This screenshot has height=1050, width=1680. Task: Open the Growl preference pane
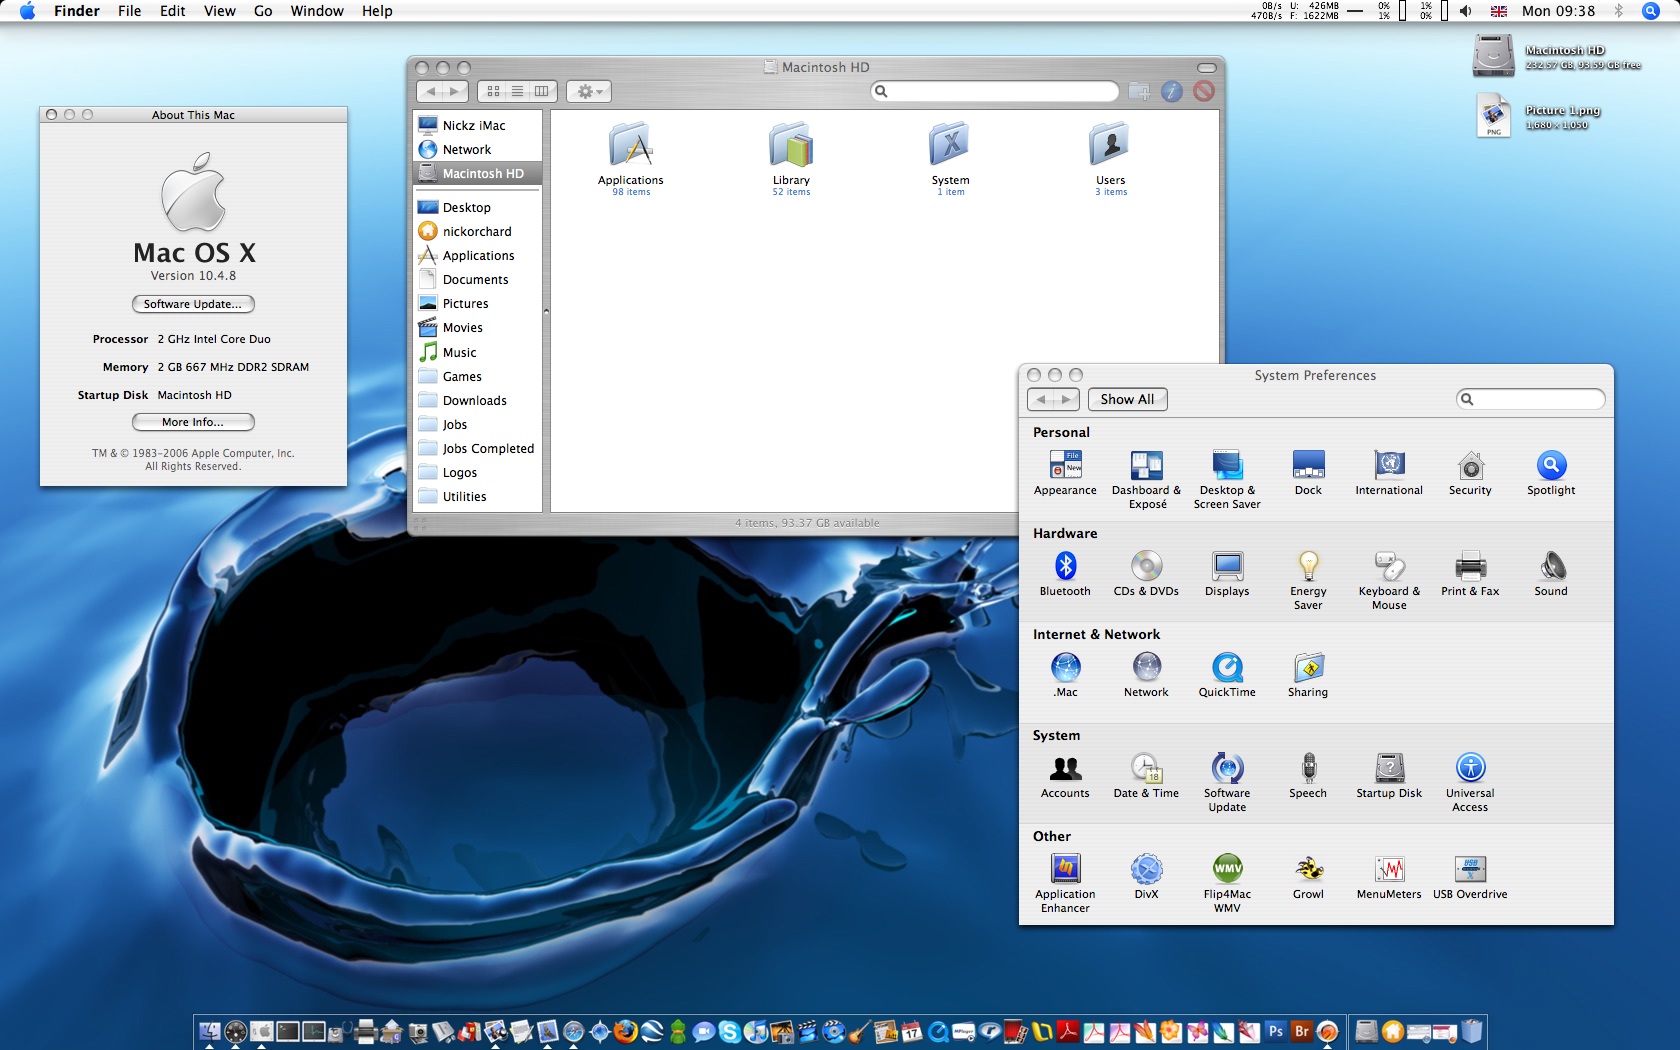[1307, 870]
